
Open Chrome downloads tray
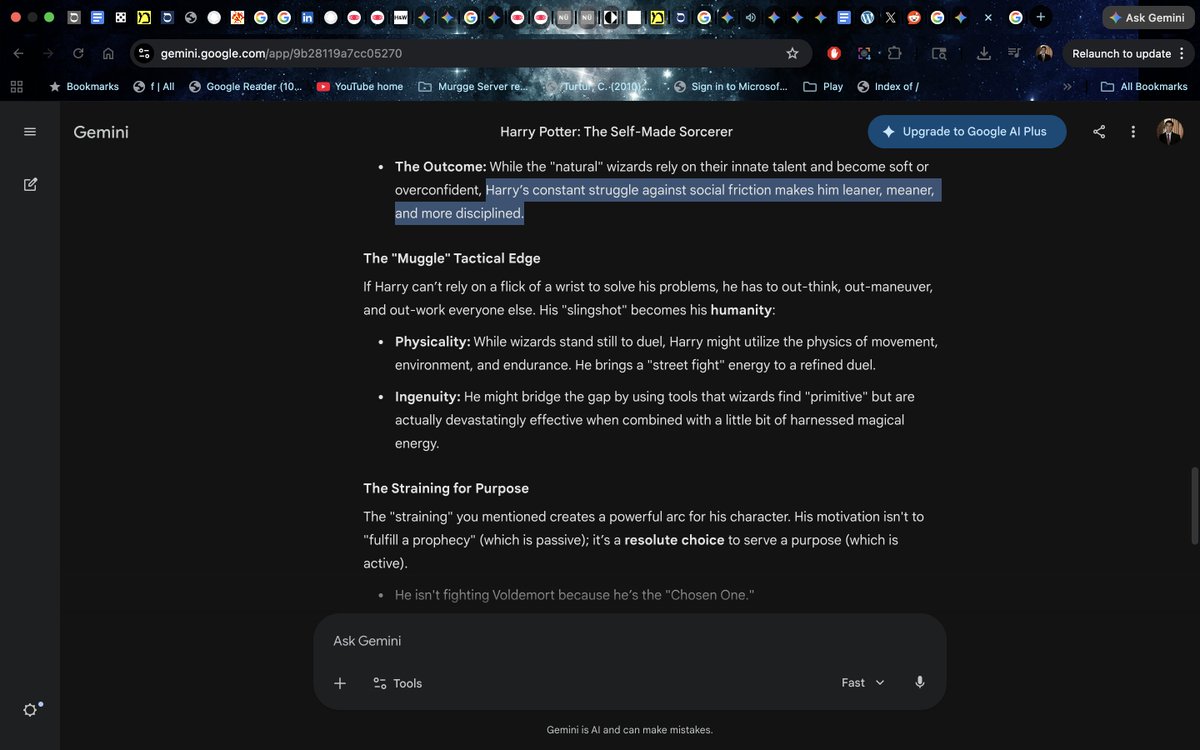pyautogui.click(x=984, y=53)
